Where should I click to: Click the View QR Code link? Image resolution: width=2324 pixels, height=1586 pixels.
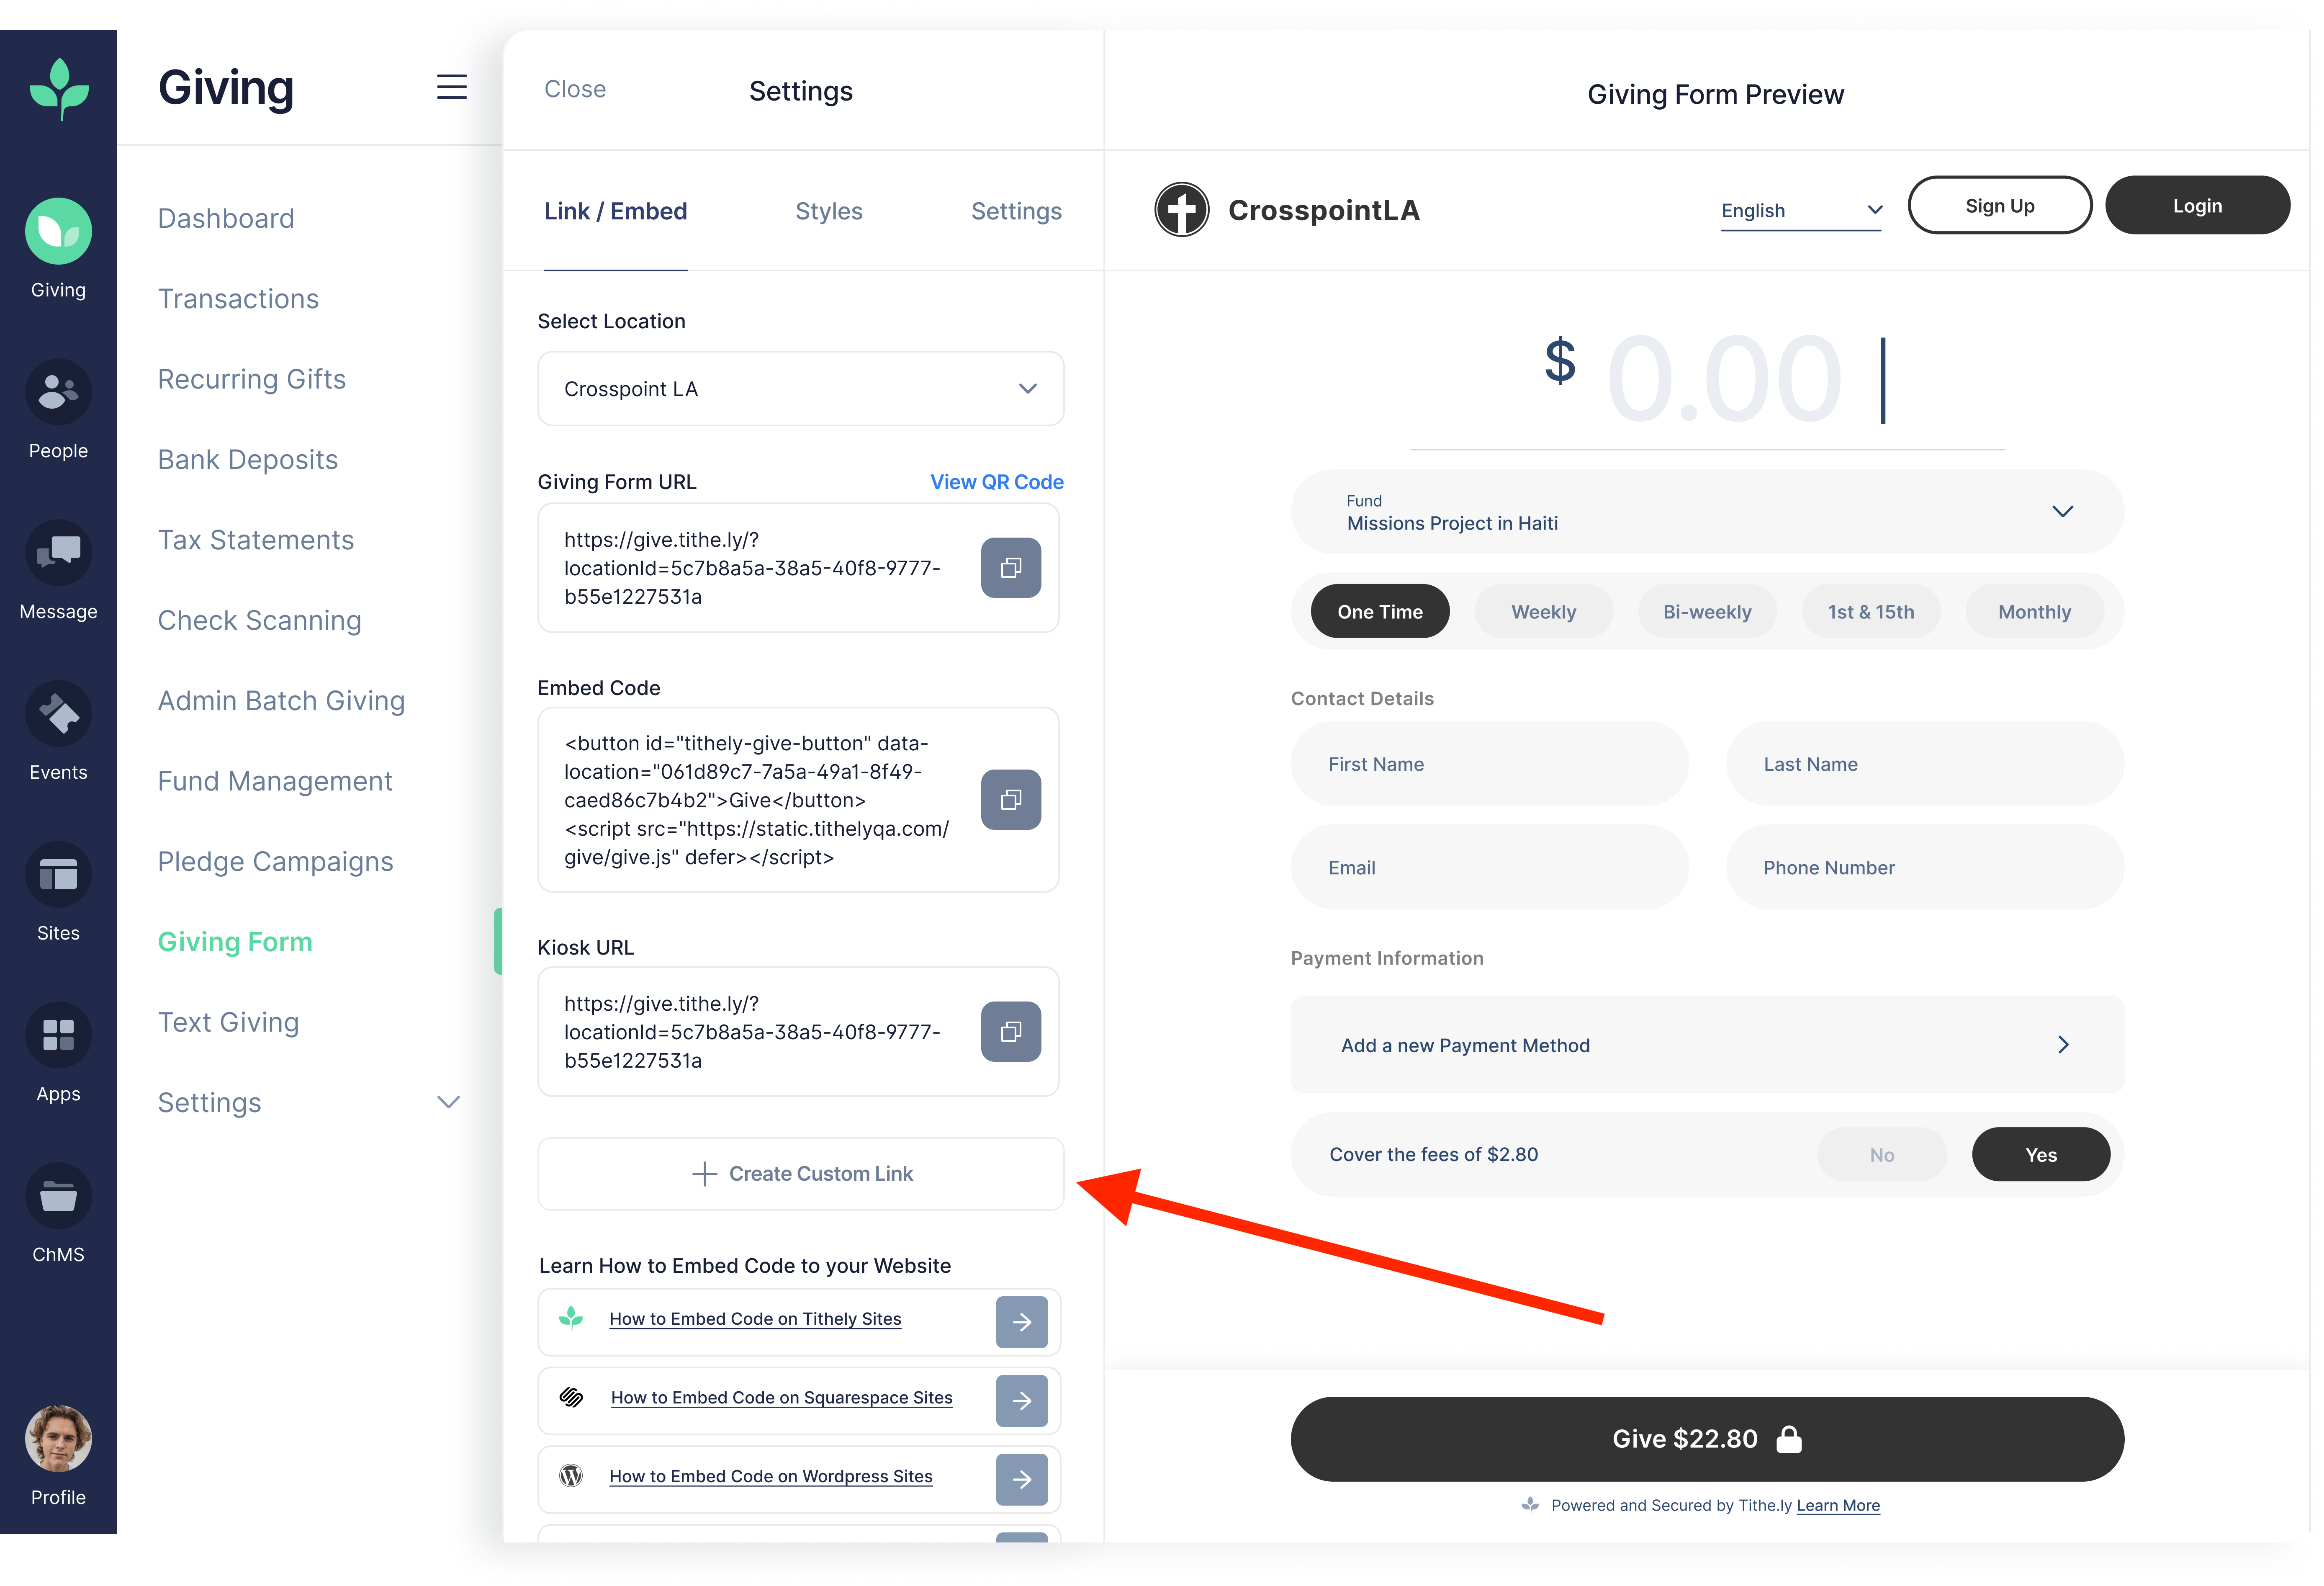pyautogui.click(x=997, y=482)
